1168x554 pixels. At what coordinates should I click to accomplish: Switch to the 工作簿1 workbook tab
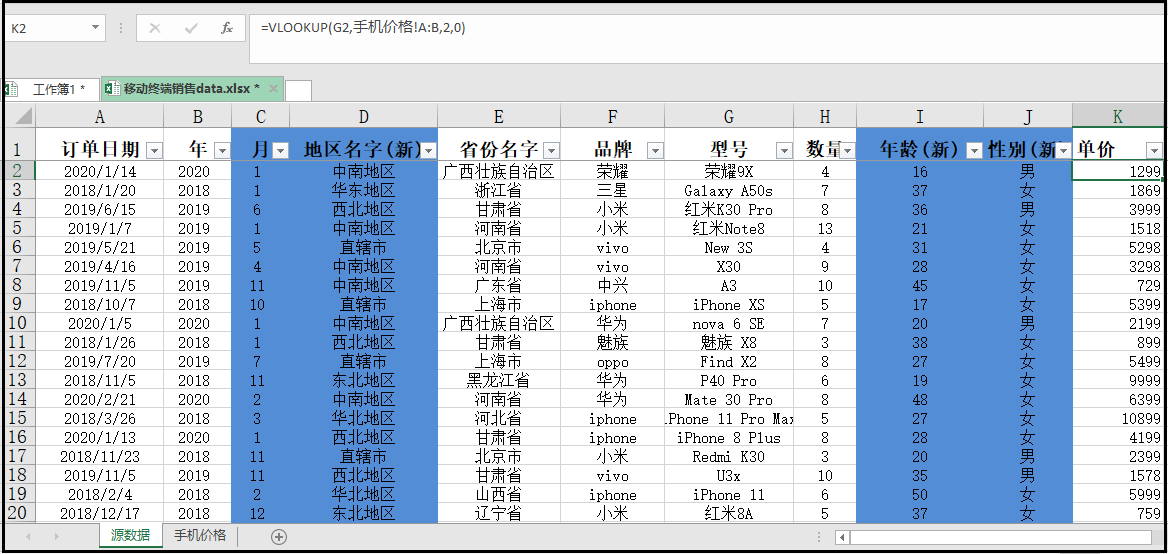(x=51, y=89)
